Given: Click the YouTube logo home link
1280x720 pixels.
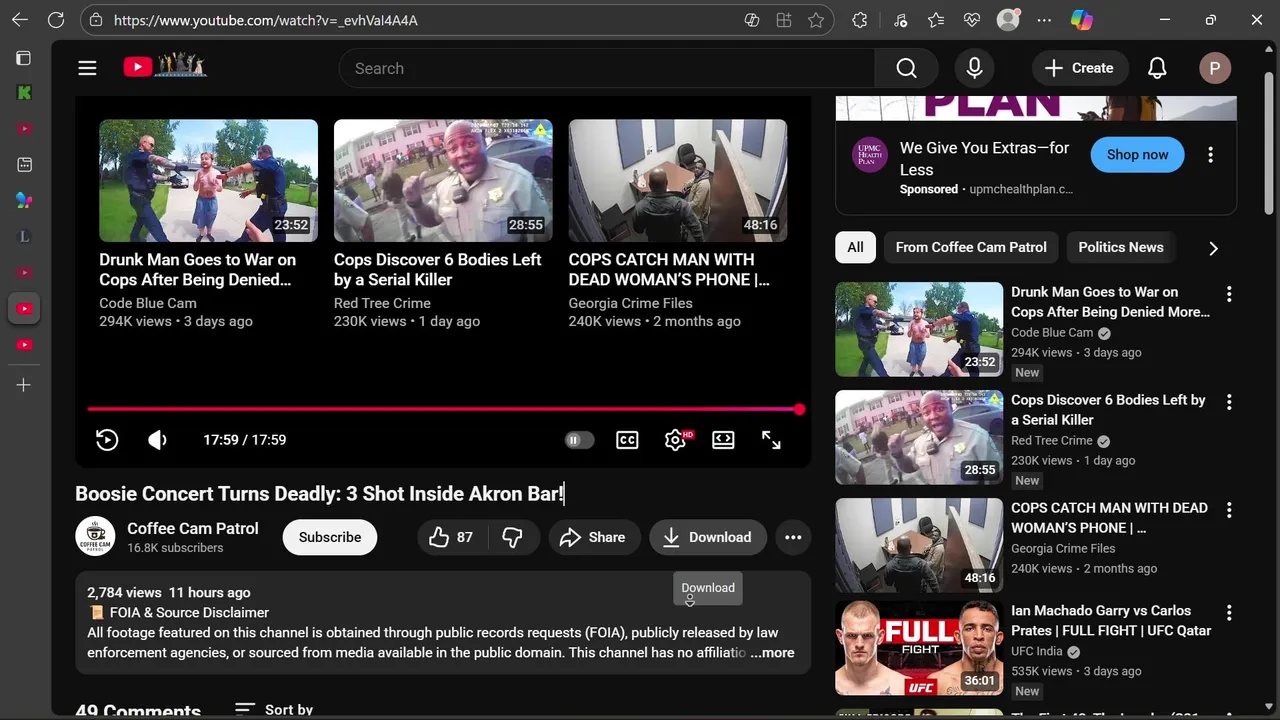Looking at the screenshot, I should 165,66.
